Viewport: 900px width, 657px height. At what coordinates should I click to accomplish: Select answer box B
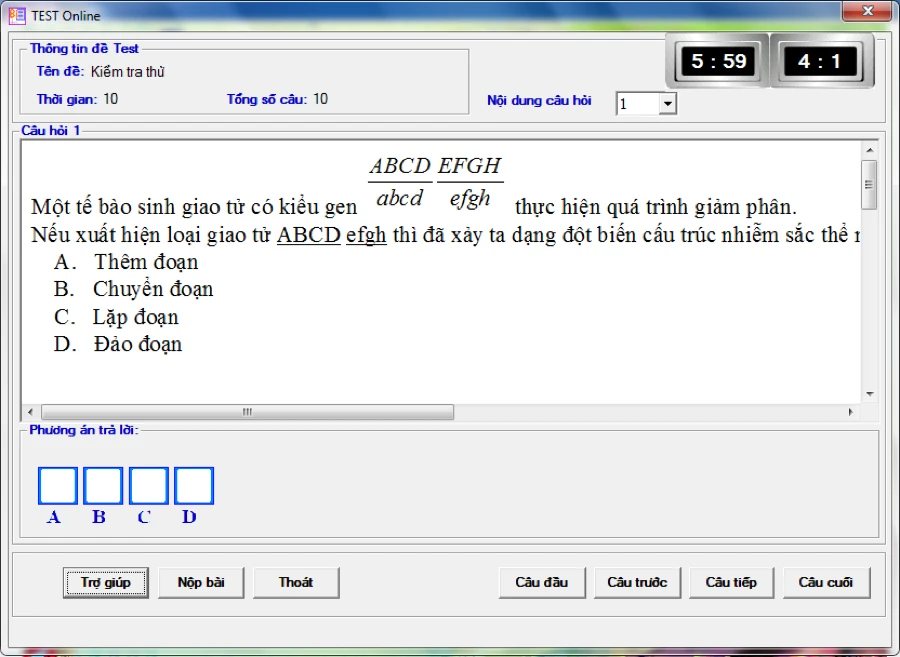pos(103,486)
